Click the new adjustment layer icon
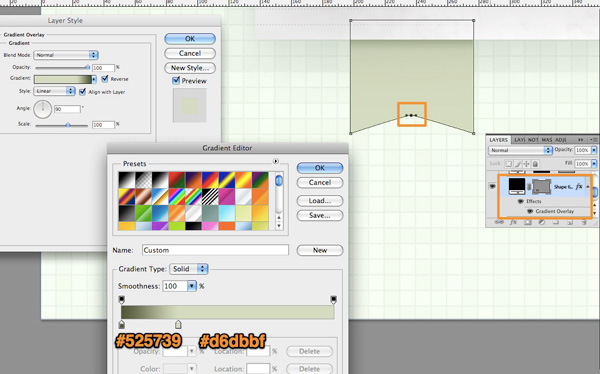This screenshot has height=374, width=600. point(541,222)
